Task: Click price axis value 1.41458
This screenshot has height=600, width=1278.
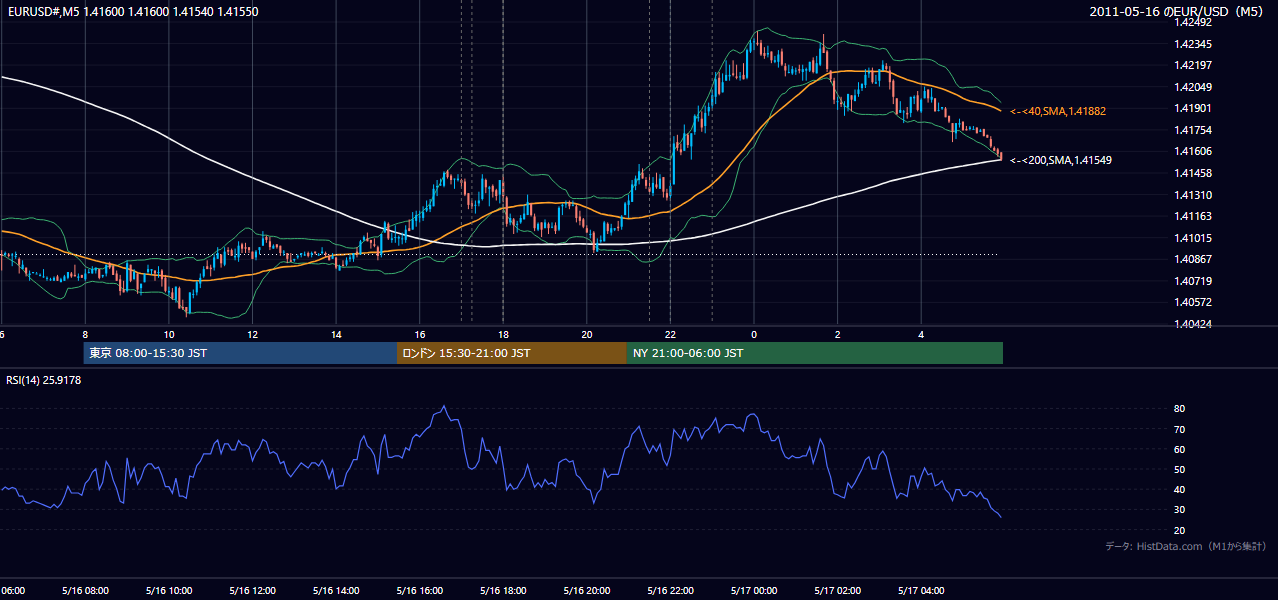Action: click(1193, 173)
